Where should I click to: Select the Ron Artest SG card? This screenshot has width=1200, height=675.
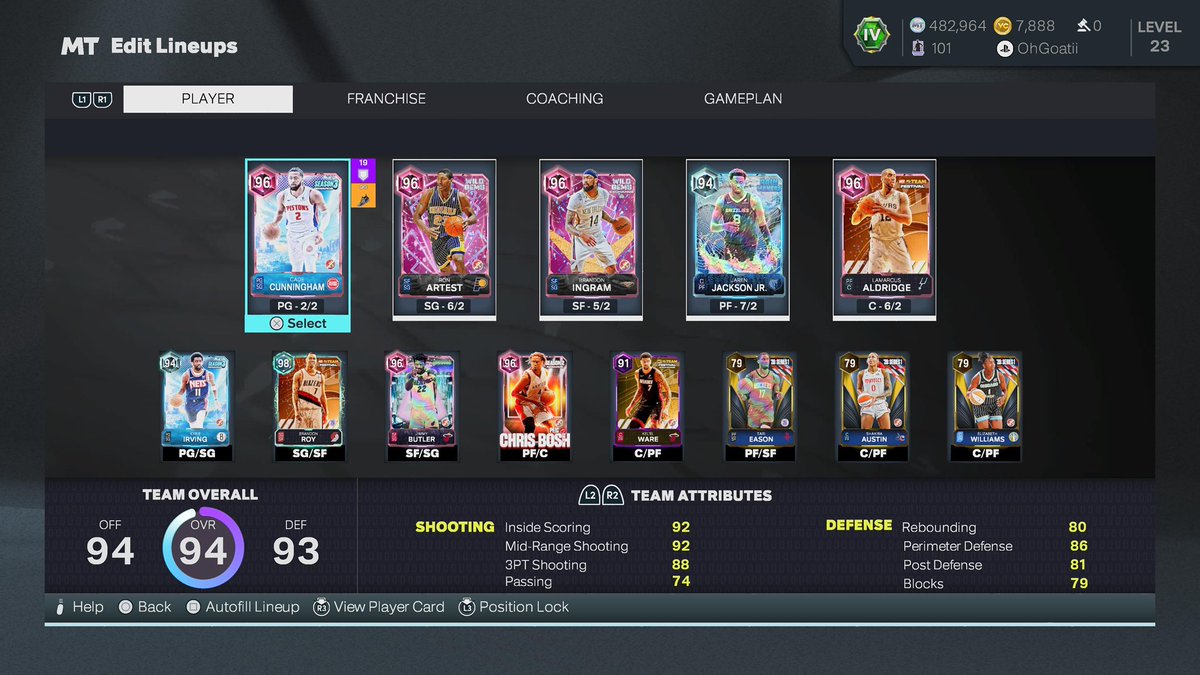444,238
